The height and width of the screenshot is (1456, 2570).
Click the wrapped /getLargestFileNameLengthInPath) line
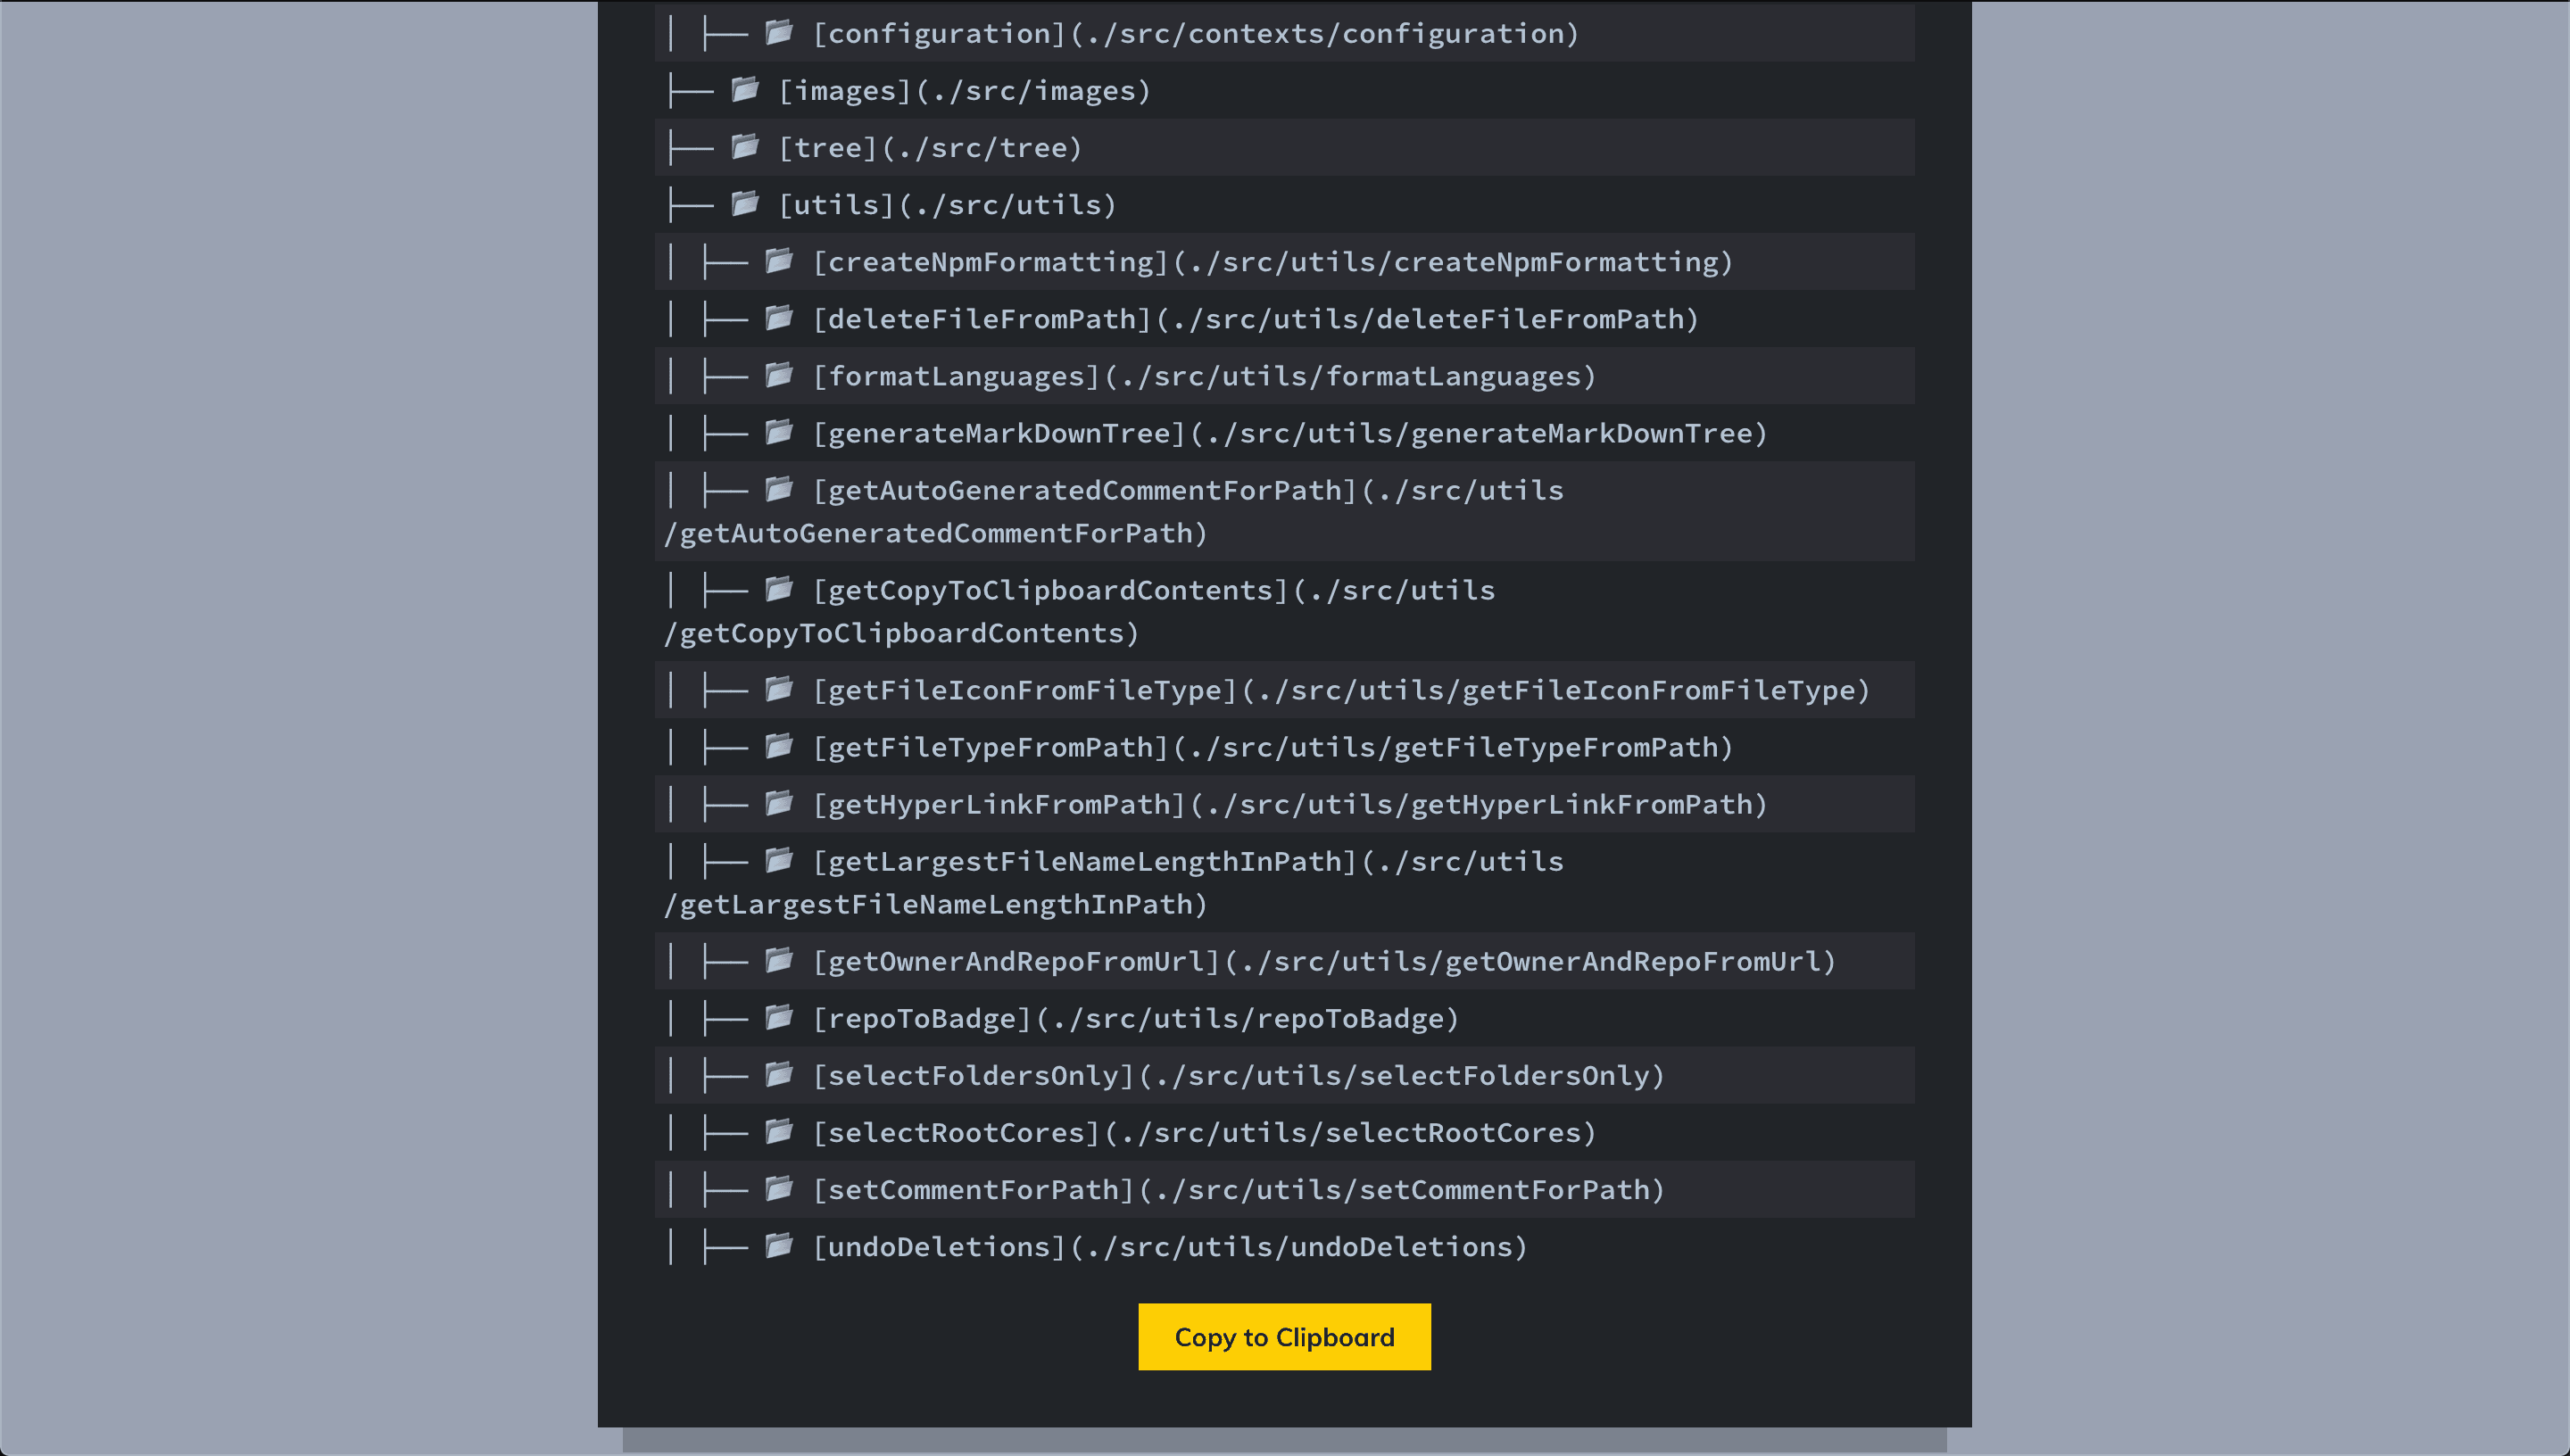[x=936, y=904]
